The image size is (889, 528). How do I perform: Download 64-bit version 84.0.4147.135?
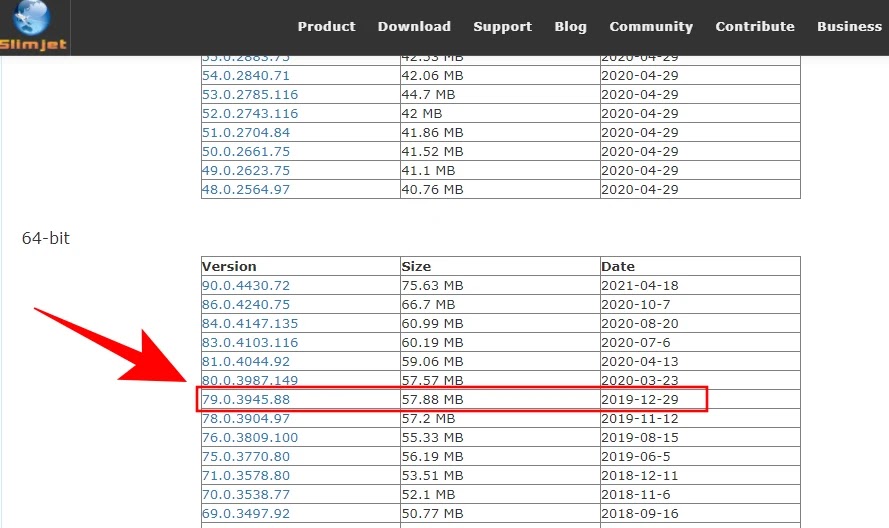250,323
